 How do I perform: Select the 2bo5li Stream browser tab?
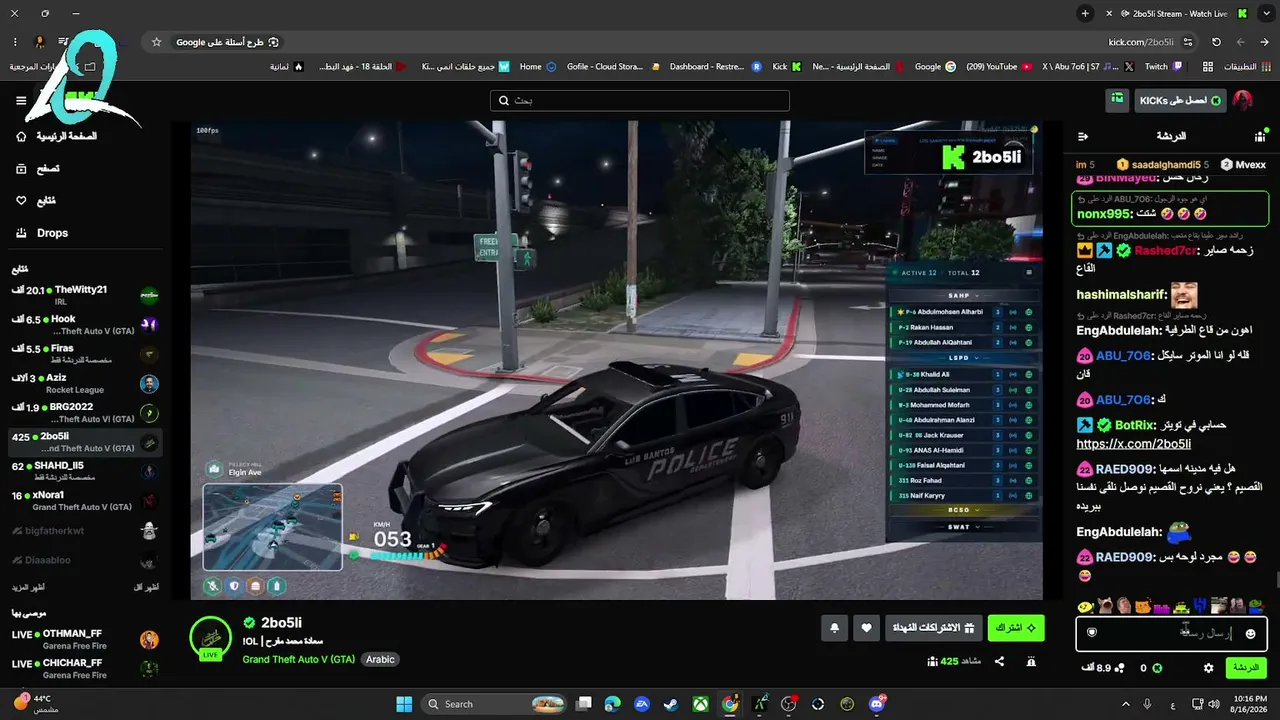click(1178, 13)
